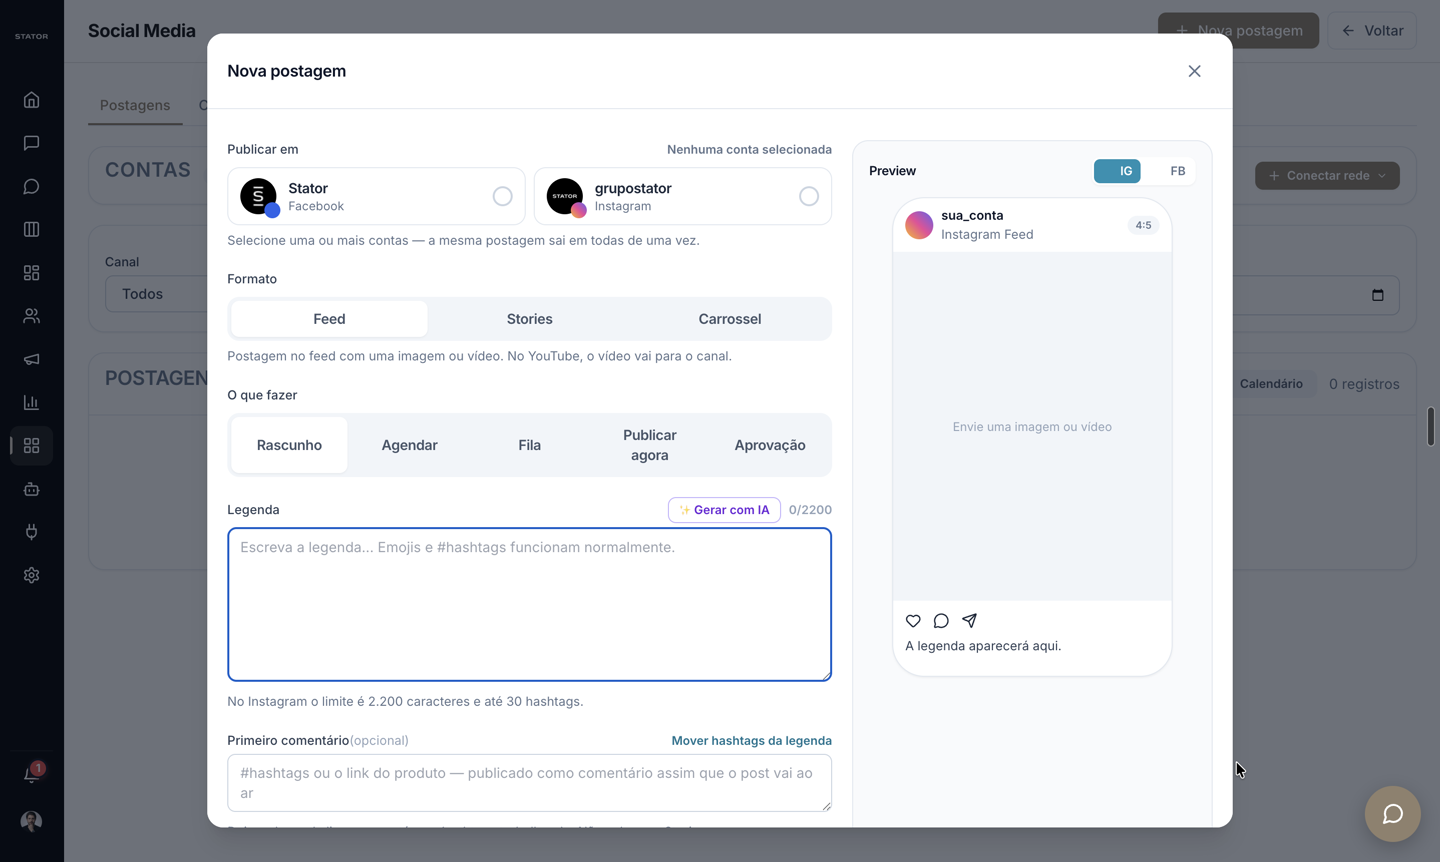Click into the Legenda text area
The image size is (1440, 862).
(x=529, y=605)
